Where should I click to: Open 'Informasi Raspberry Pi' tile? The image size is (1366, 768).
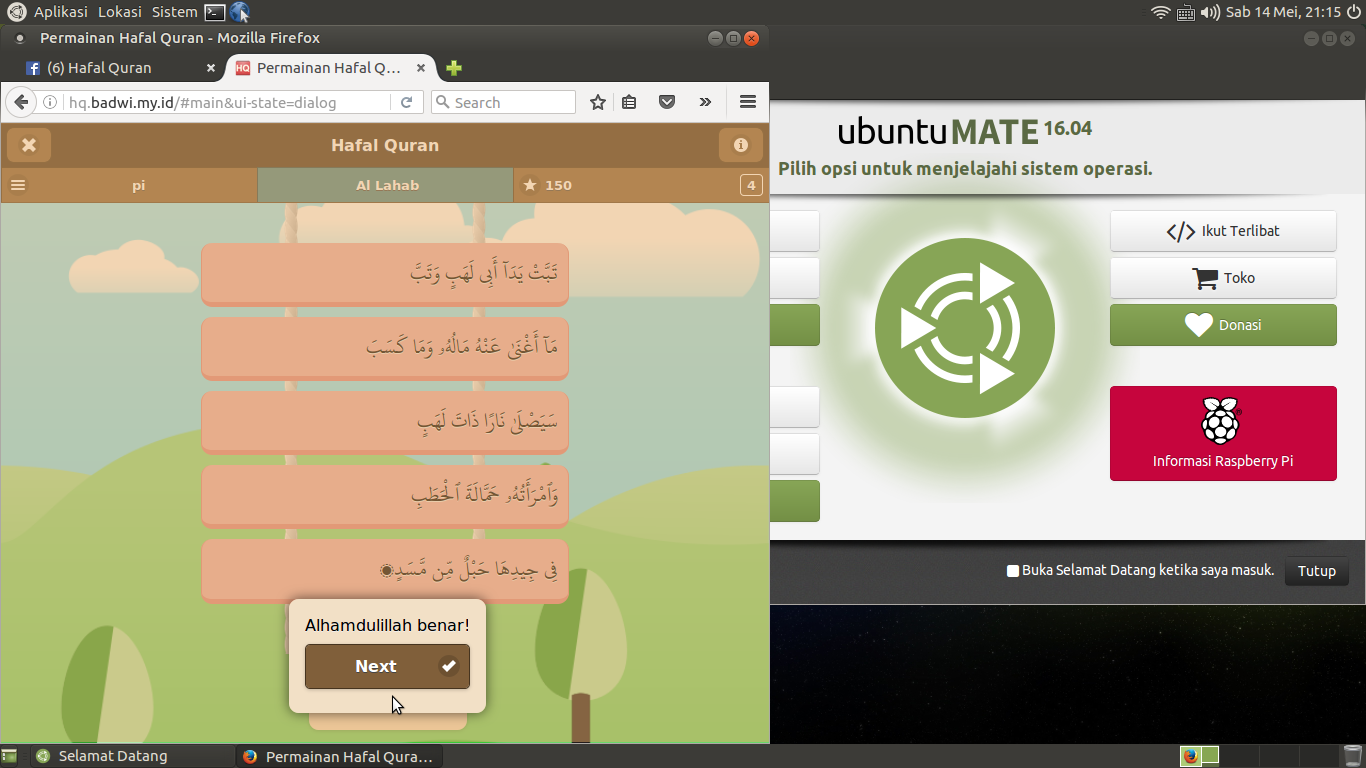click(1223, 433)
